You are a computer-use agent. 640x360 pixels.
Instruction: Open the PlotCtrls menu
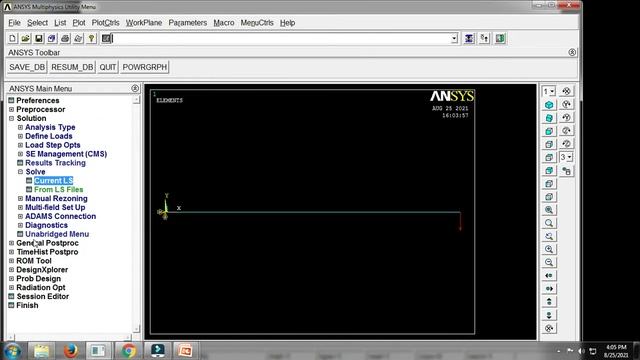click(105, 23)
